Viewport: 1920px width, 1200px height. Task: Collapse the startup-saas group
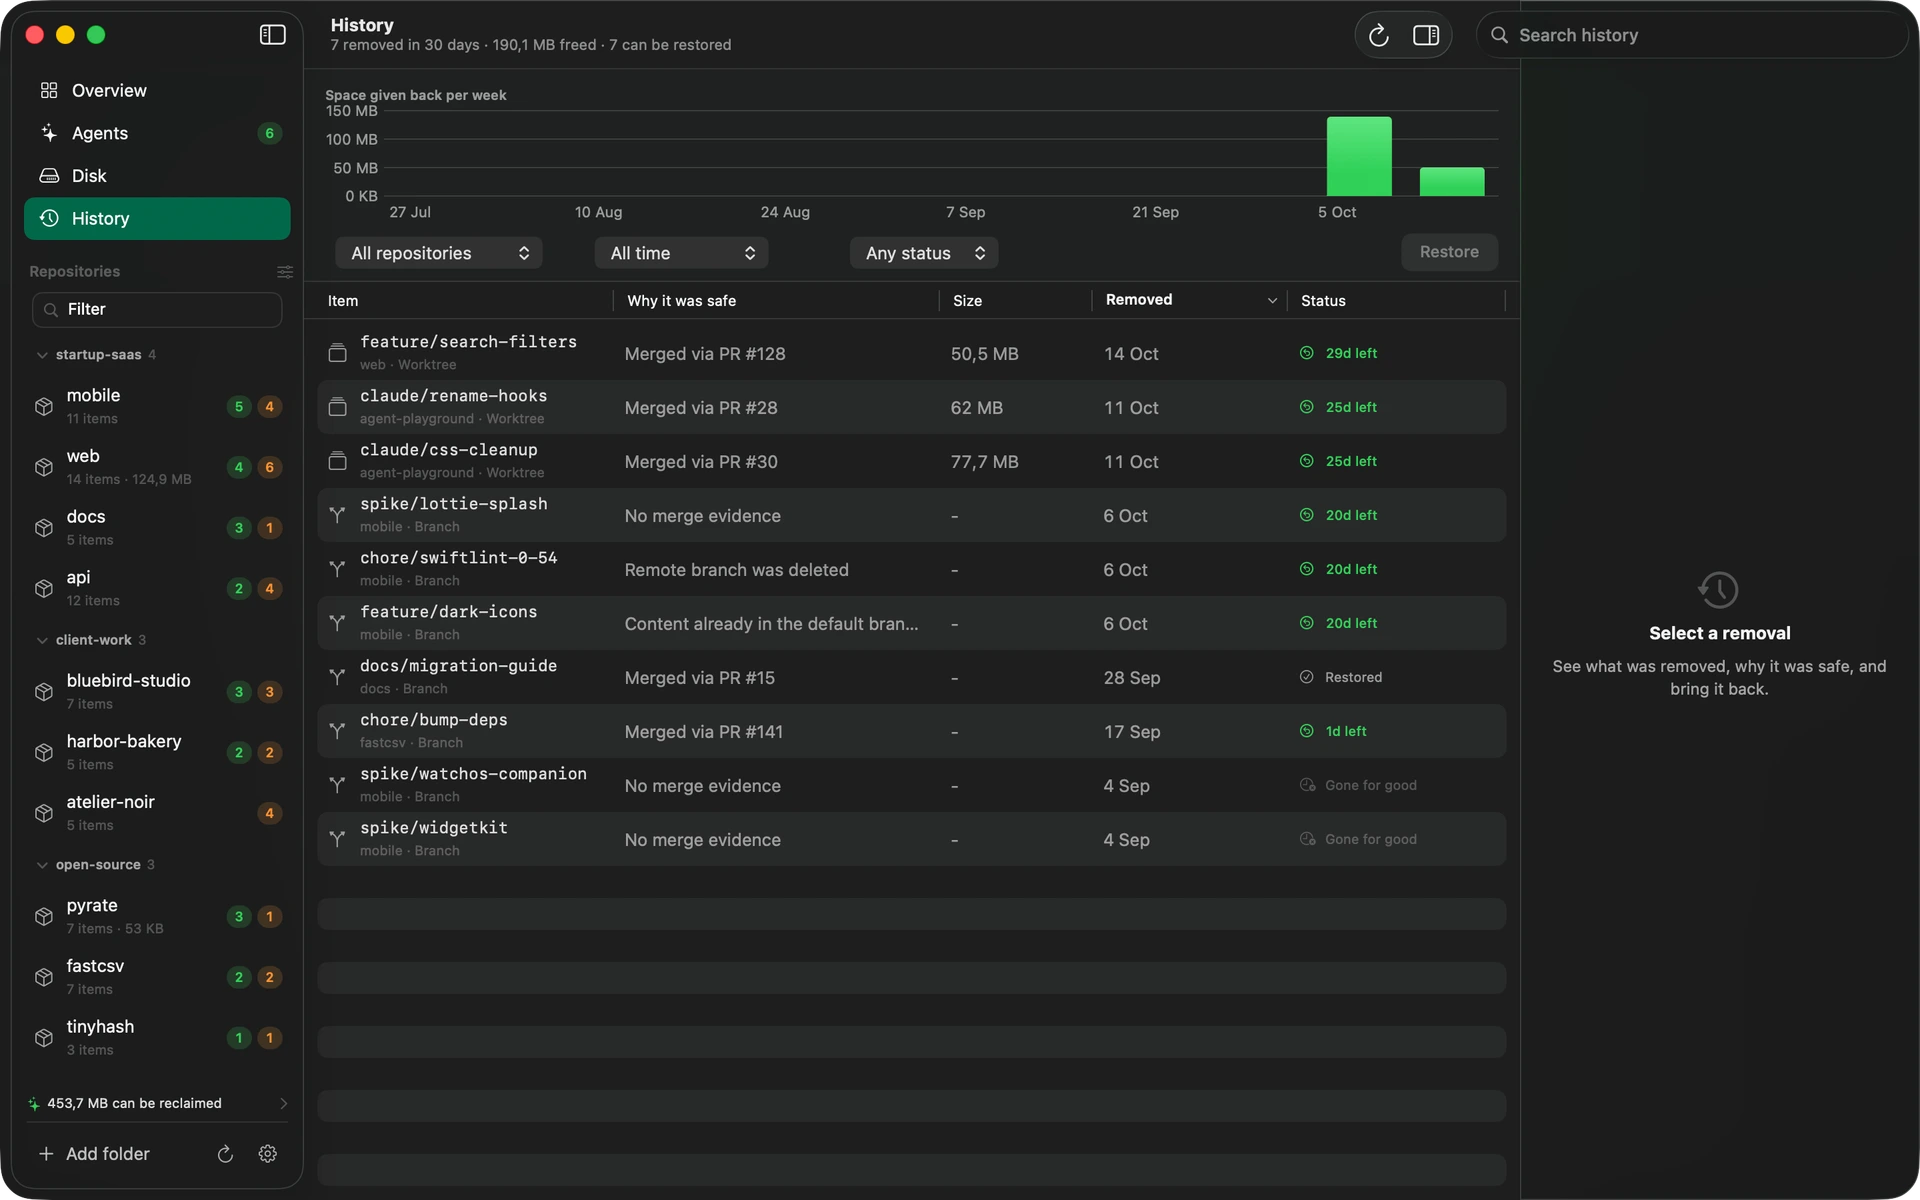(42, 355)
